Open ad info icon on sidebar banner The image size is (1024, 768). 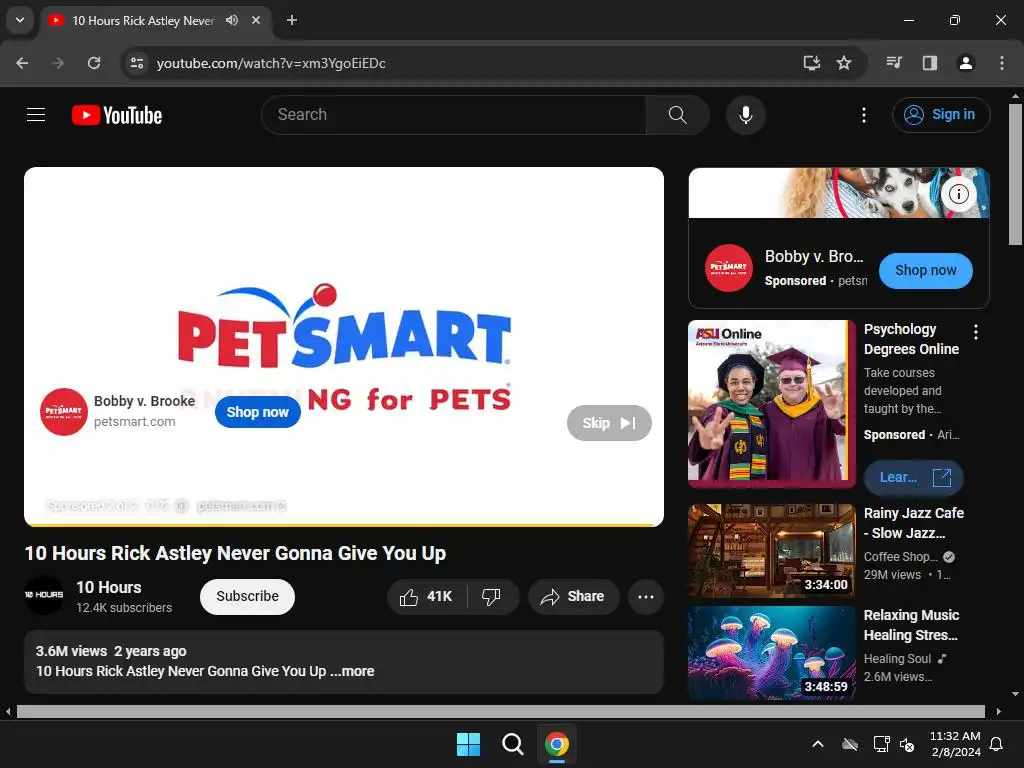coord(958,194)
